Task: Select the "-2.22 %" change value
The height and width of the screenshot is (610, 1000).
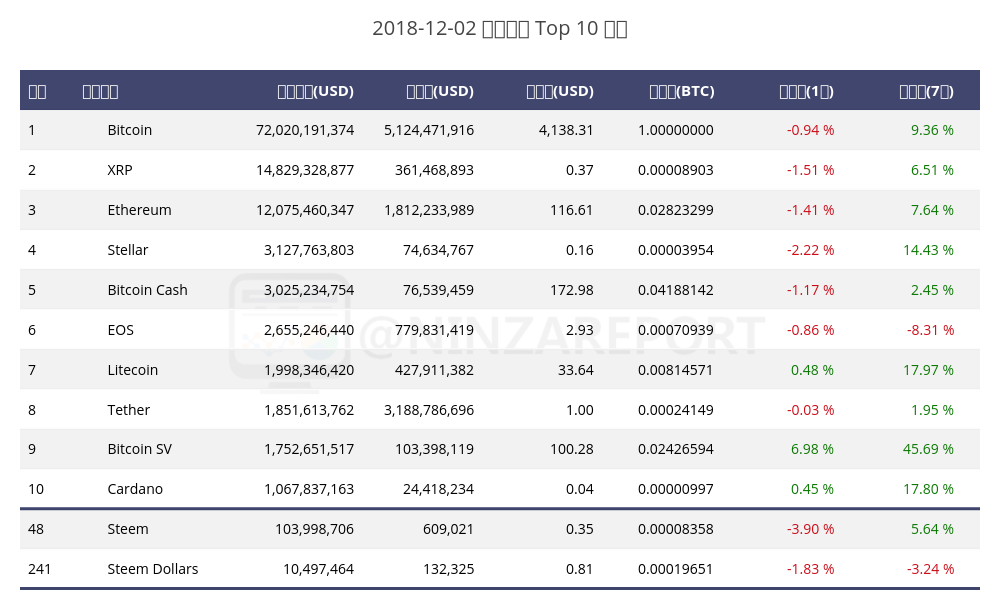Action: tap(810, 250)
